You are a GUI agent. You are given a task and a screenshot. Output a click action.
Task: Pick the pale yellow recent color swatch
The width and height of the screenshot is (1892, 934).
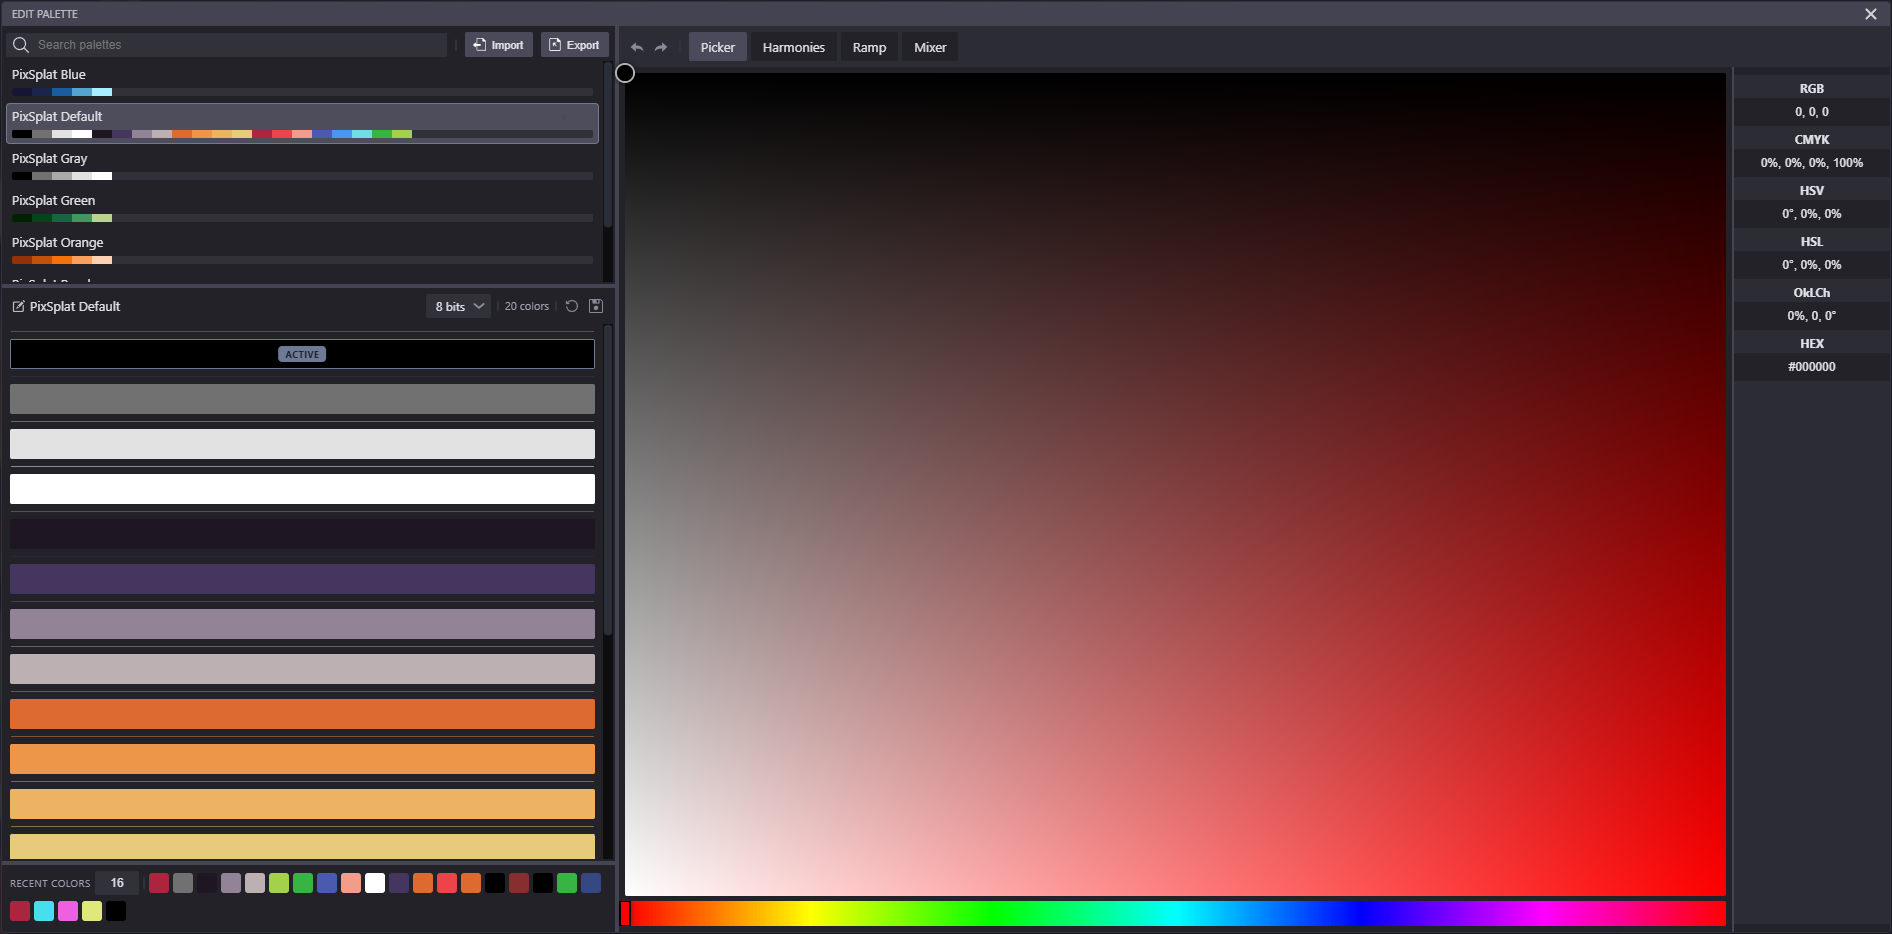(x=92, y=911)
